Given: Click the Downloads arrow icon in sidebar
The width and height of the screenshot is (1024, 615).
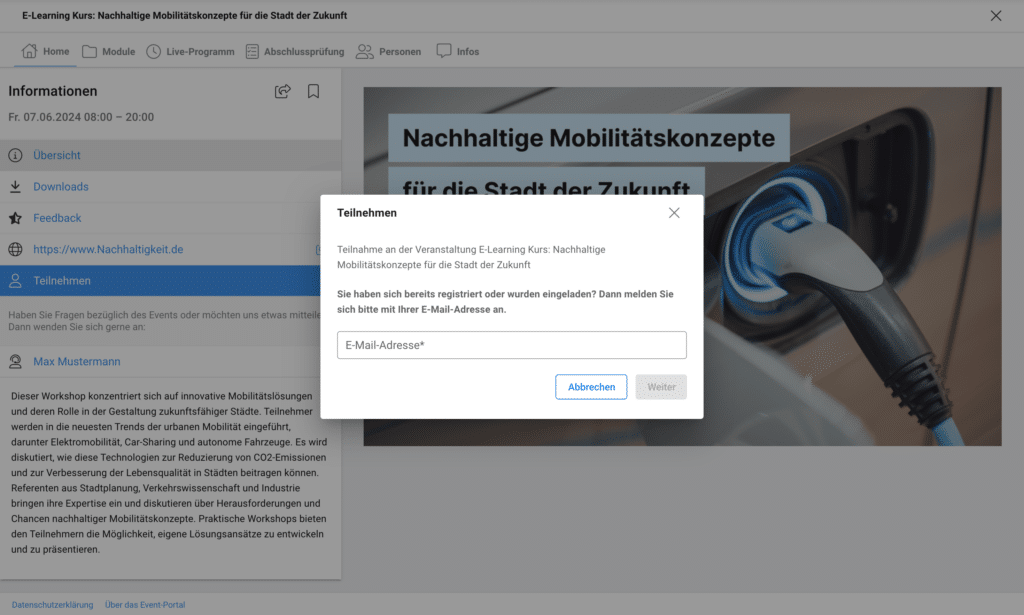Looking at the screenshot, I should tap(15, 187).
